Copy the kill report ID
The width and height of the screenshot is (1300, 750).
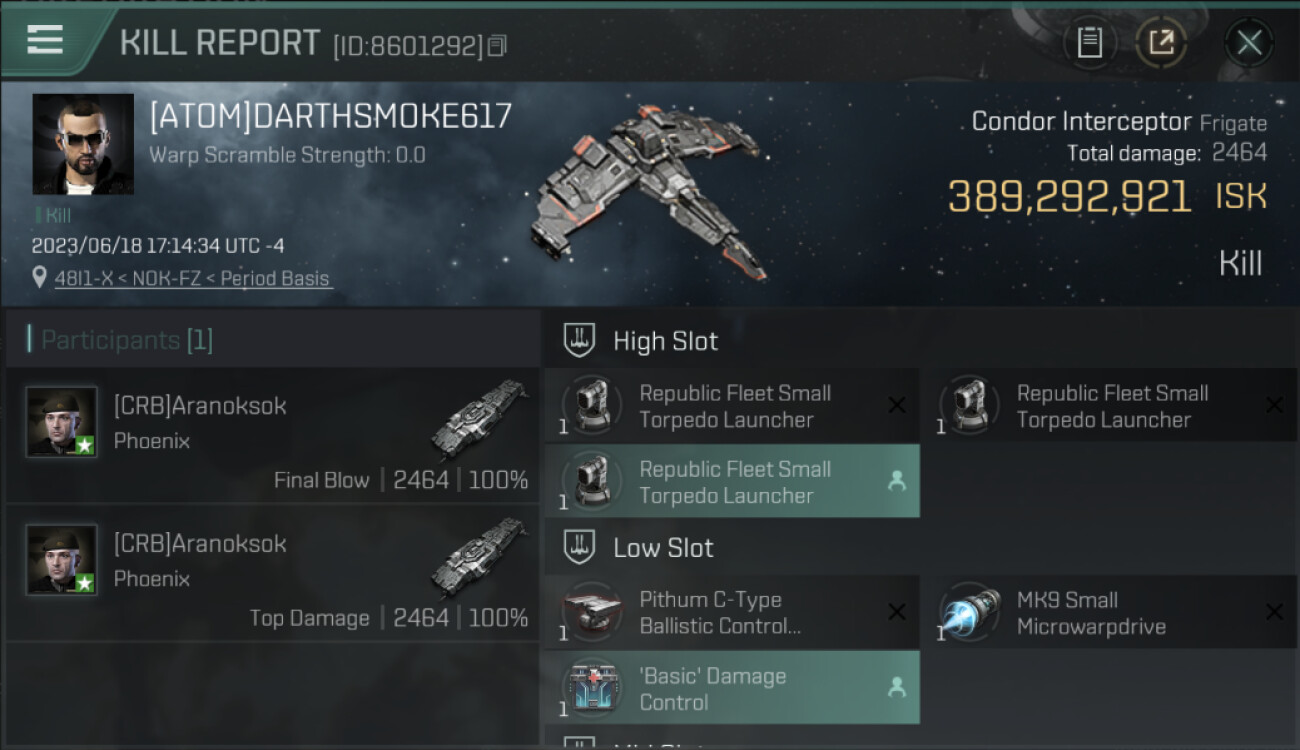498,46
